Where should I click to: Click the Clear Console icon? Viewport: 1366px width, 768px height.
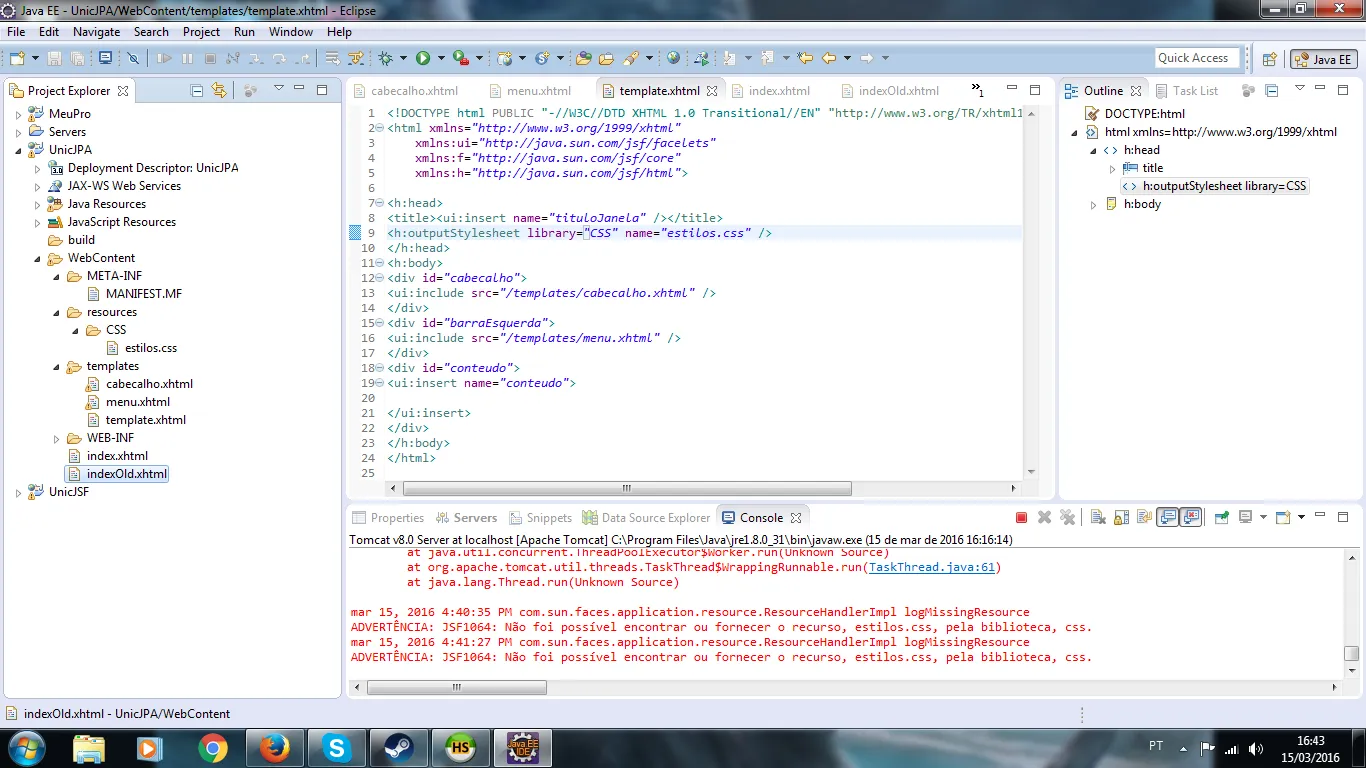(x=1097, y=518)
